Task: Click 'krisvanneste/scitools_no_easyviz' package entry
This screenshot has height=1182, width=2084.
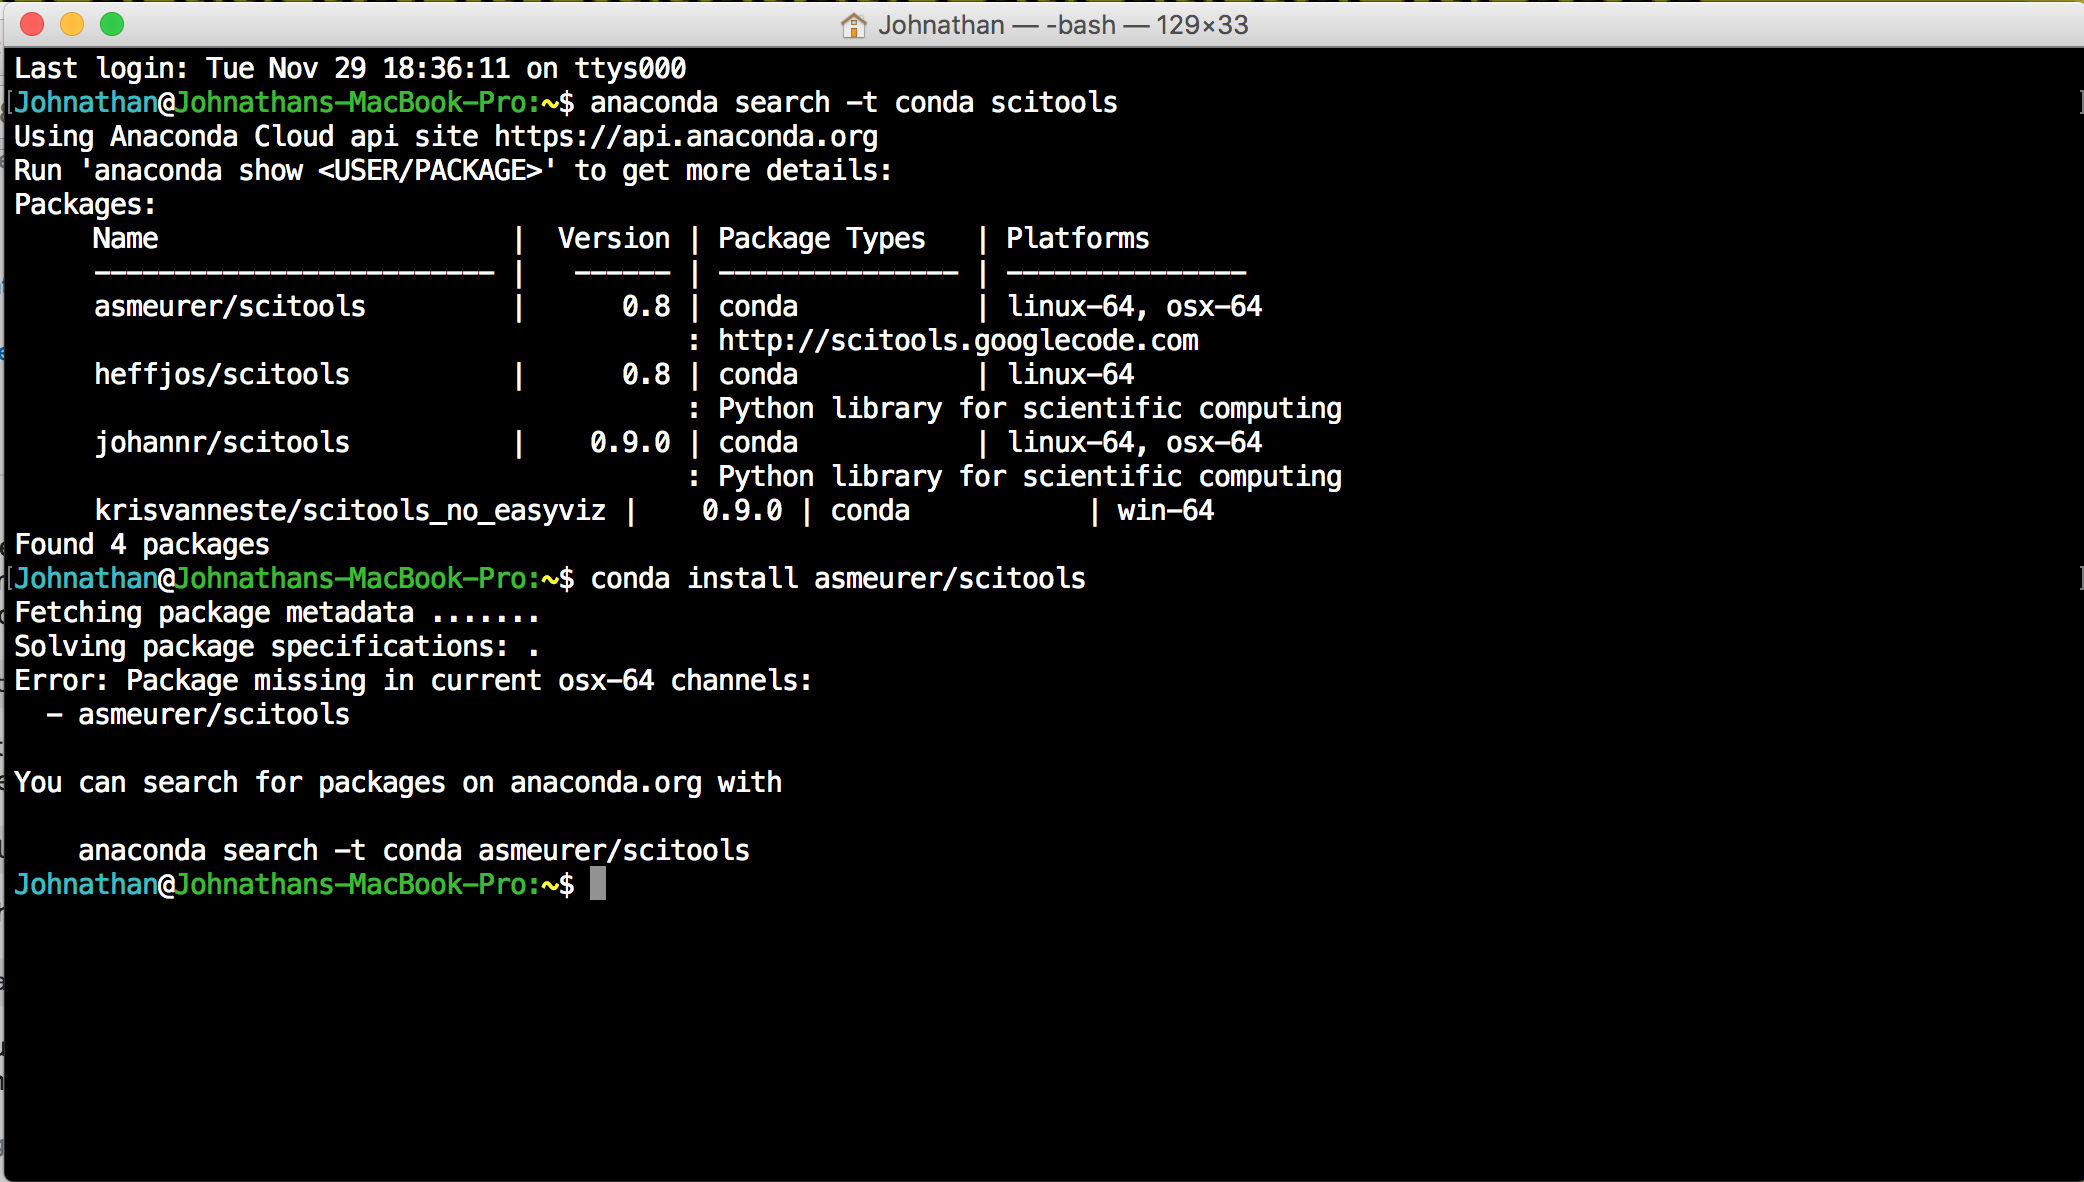Action: [x=349, y=510]
